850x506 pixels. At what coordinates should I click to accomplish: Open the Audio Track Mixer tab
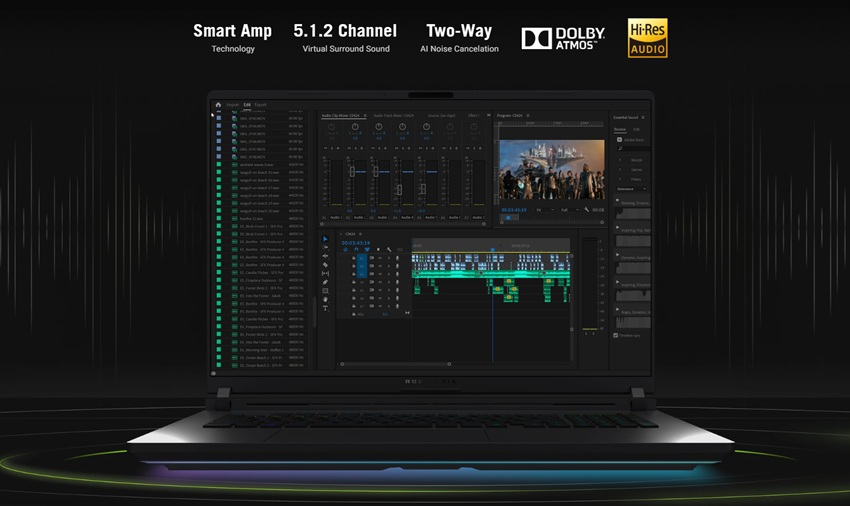point(394,116)
